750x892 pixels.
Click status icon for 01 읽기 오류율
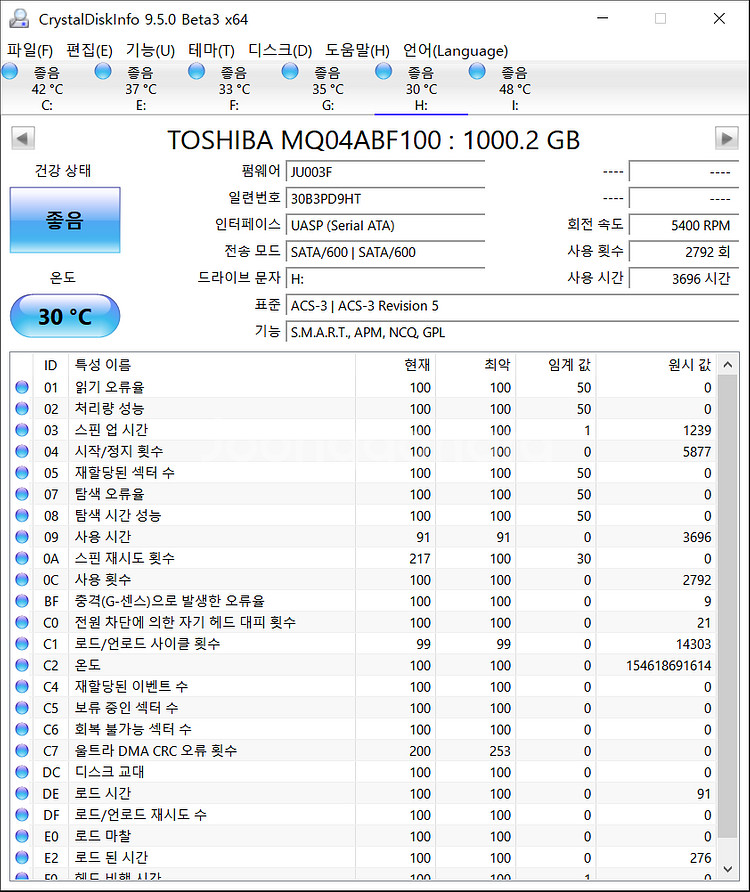(22, 387)
